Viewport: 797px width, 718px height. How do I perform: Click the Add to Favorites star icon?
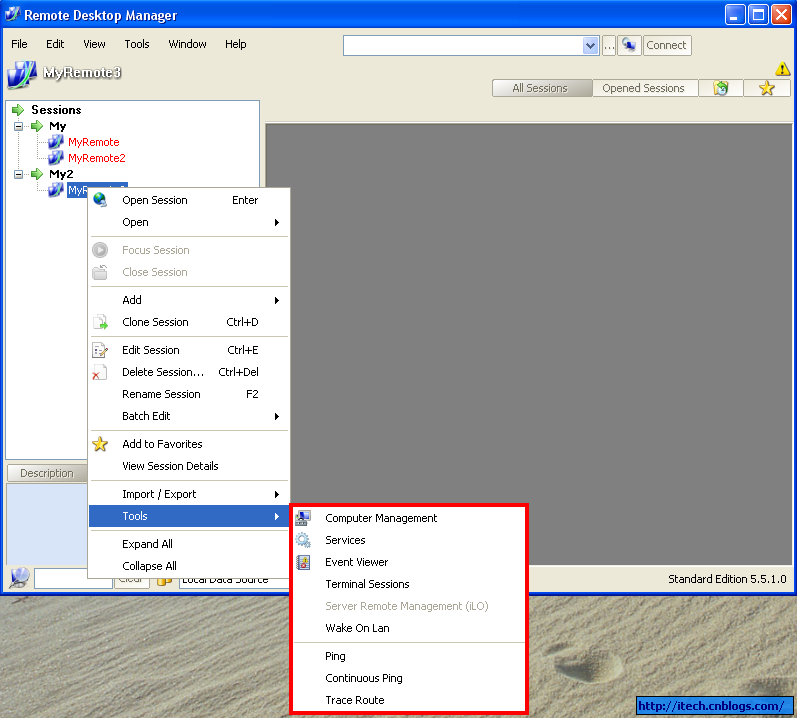click(100, 444)
